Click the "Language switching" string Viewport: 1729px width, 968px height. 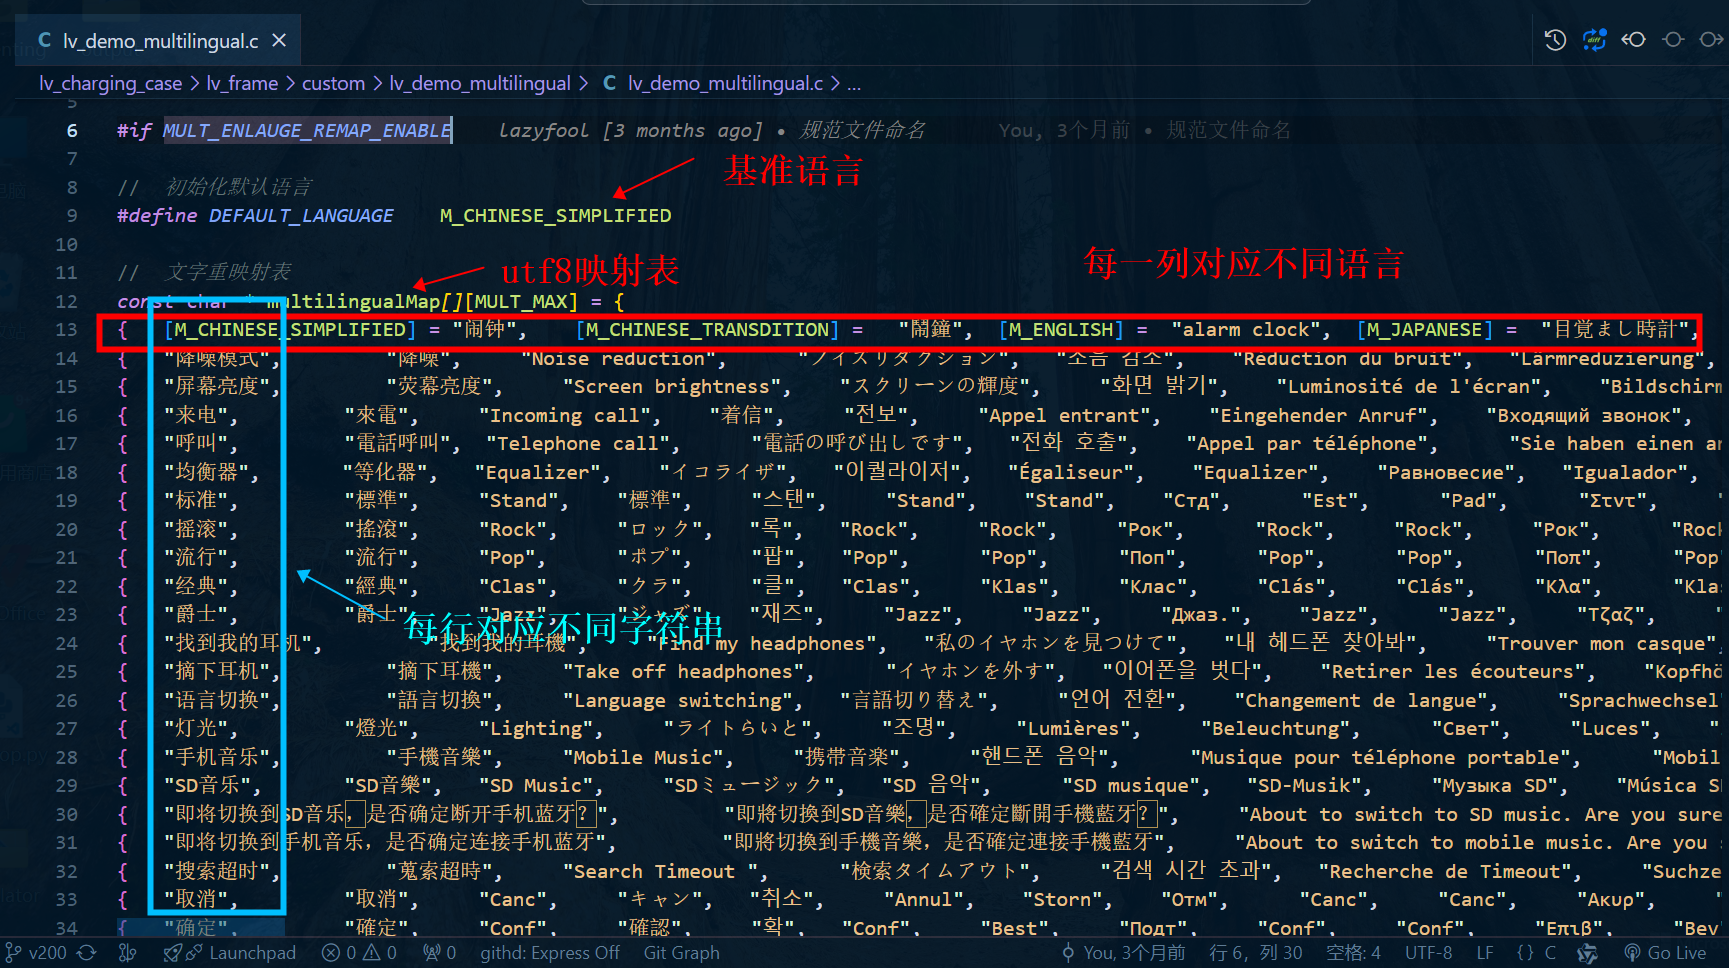pos(682,700)
